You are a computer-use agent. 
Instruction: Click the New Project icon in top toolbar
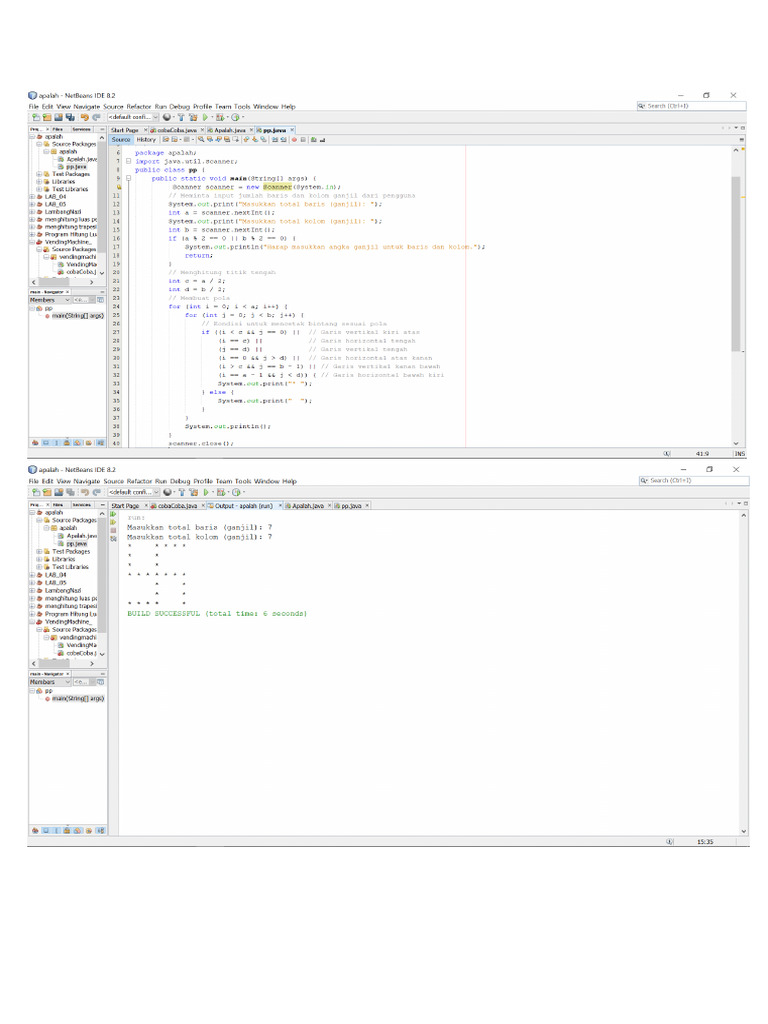tap(34, 117)
